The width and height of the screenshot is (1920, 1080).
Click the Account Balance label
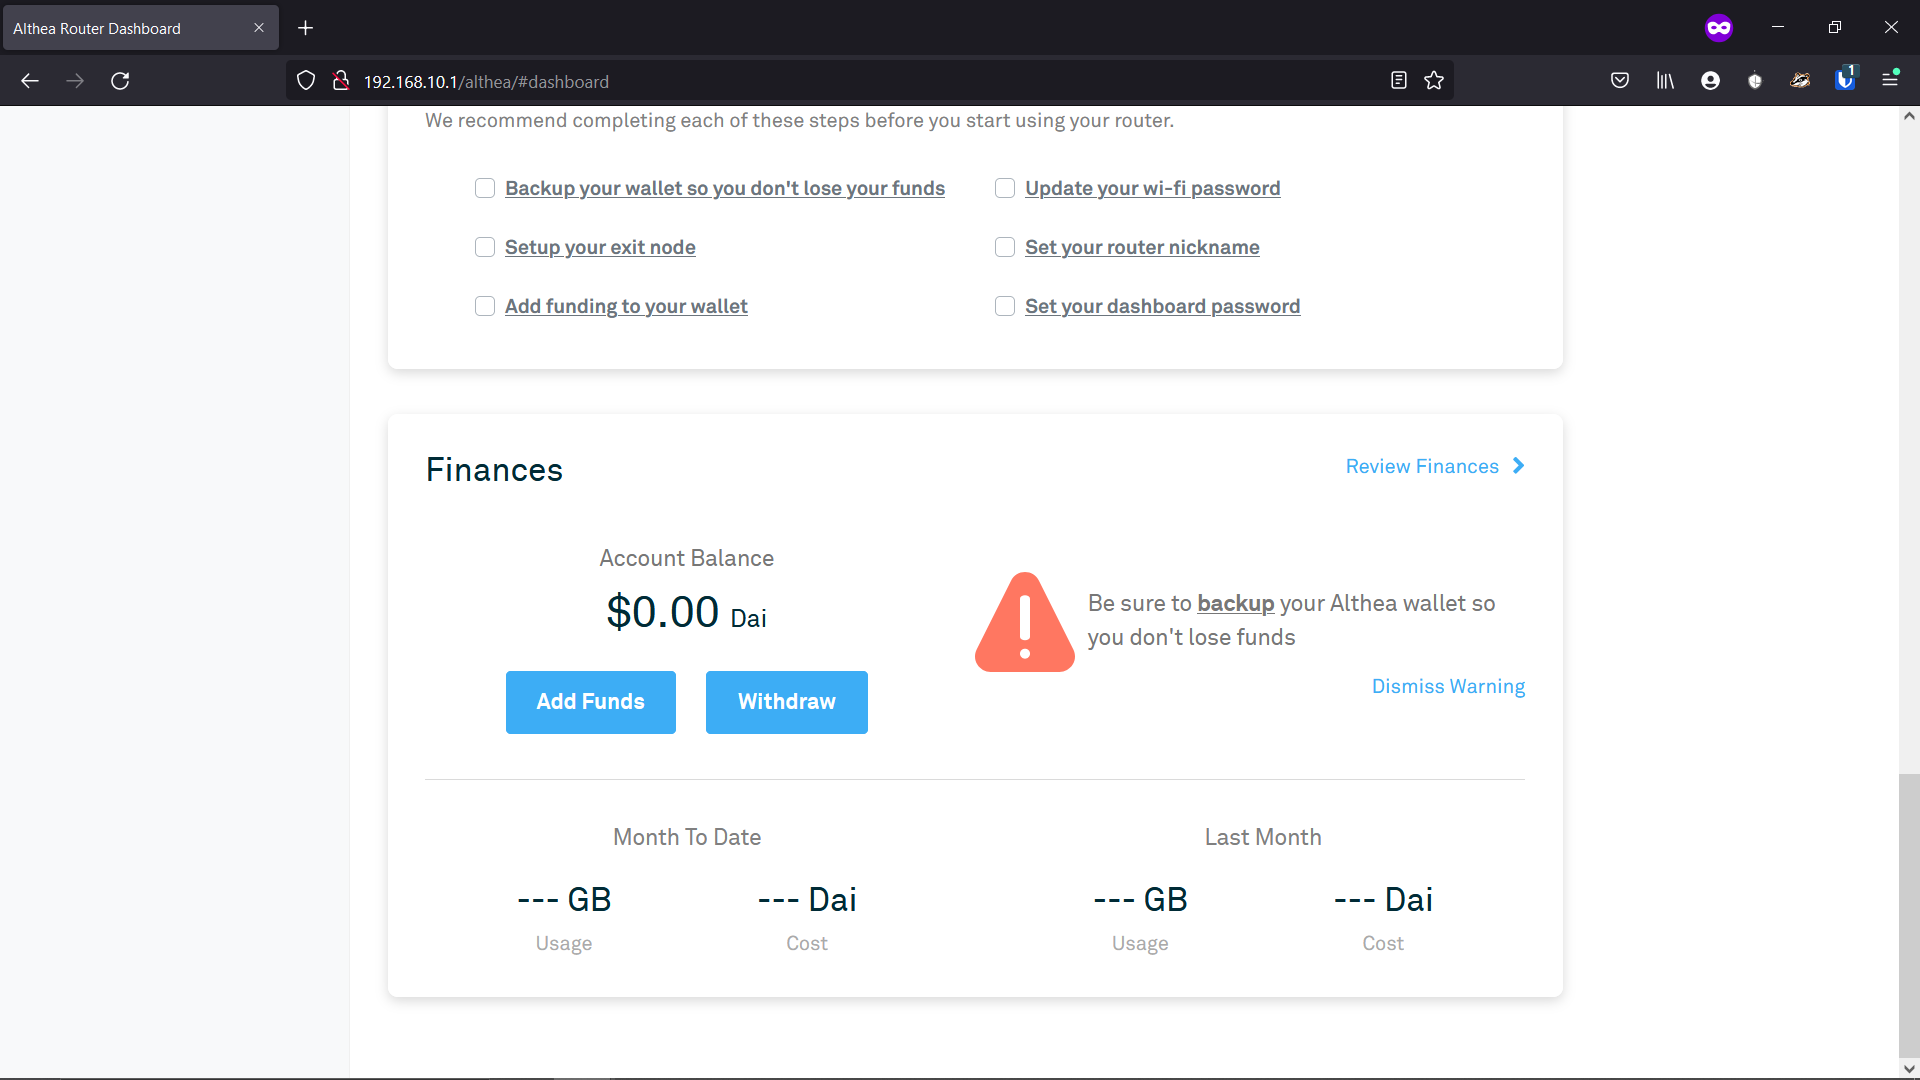[686, 558]
